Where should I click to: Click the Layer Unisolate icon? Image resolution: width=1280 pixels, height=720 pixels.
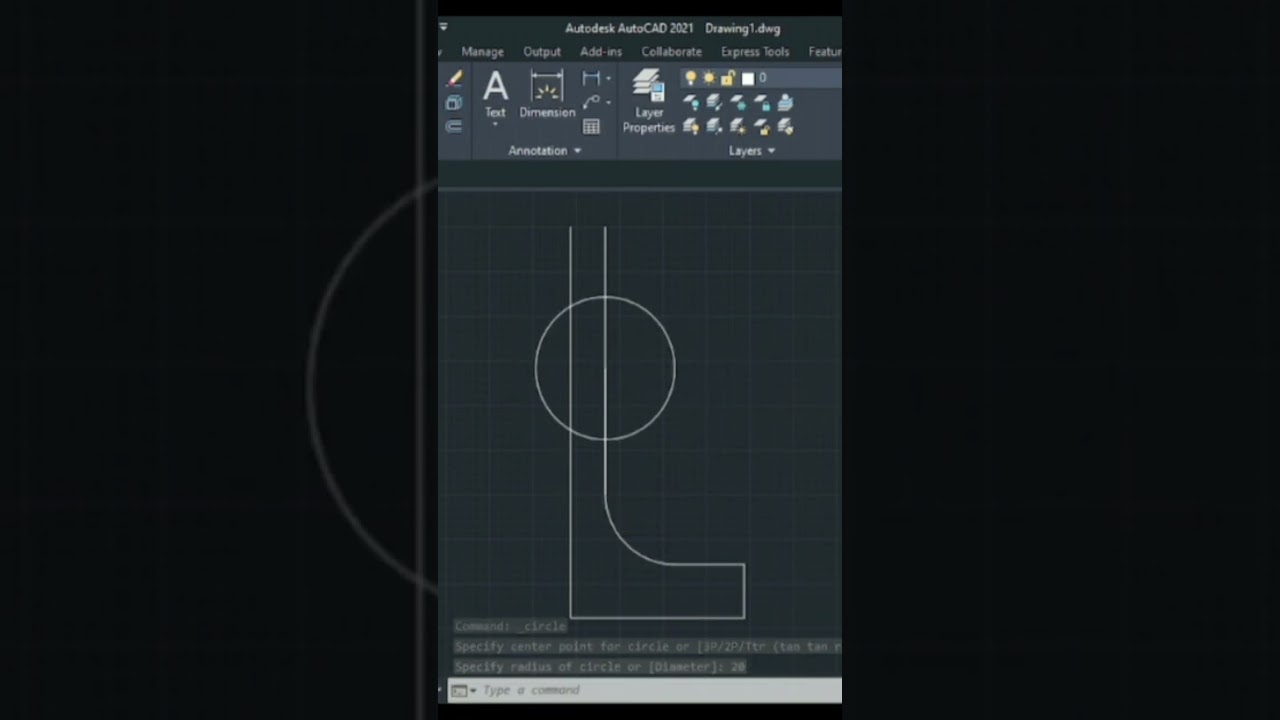point(714,126)
